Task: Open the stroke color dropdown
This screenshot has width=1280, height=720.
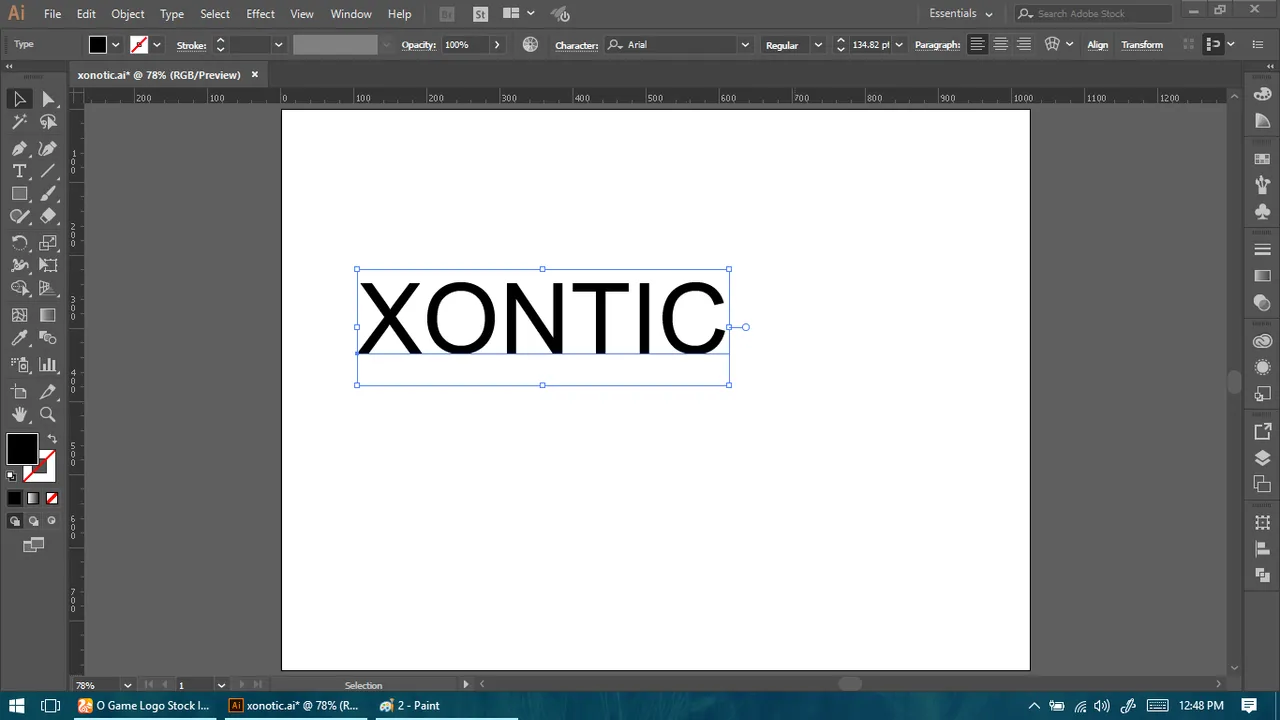Action: (157, 45)
